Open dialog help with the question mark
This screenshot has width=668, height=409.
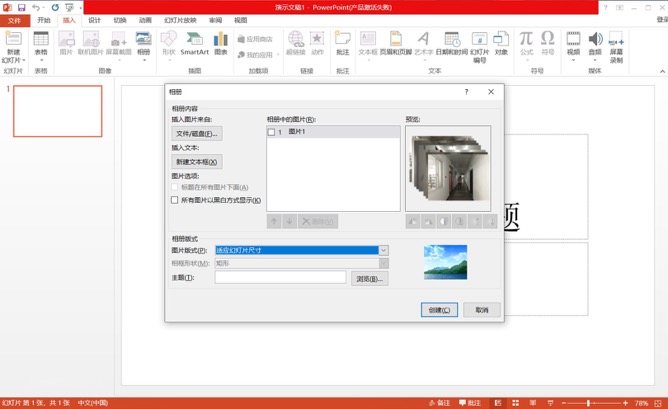pyautogui.click(x=466, y=92)
